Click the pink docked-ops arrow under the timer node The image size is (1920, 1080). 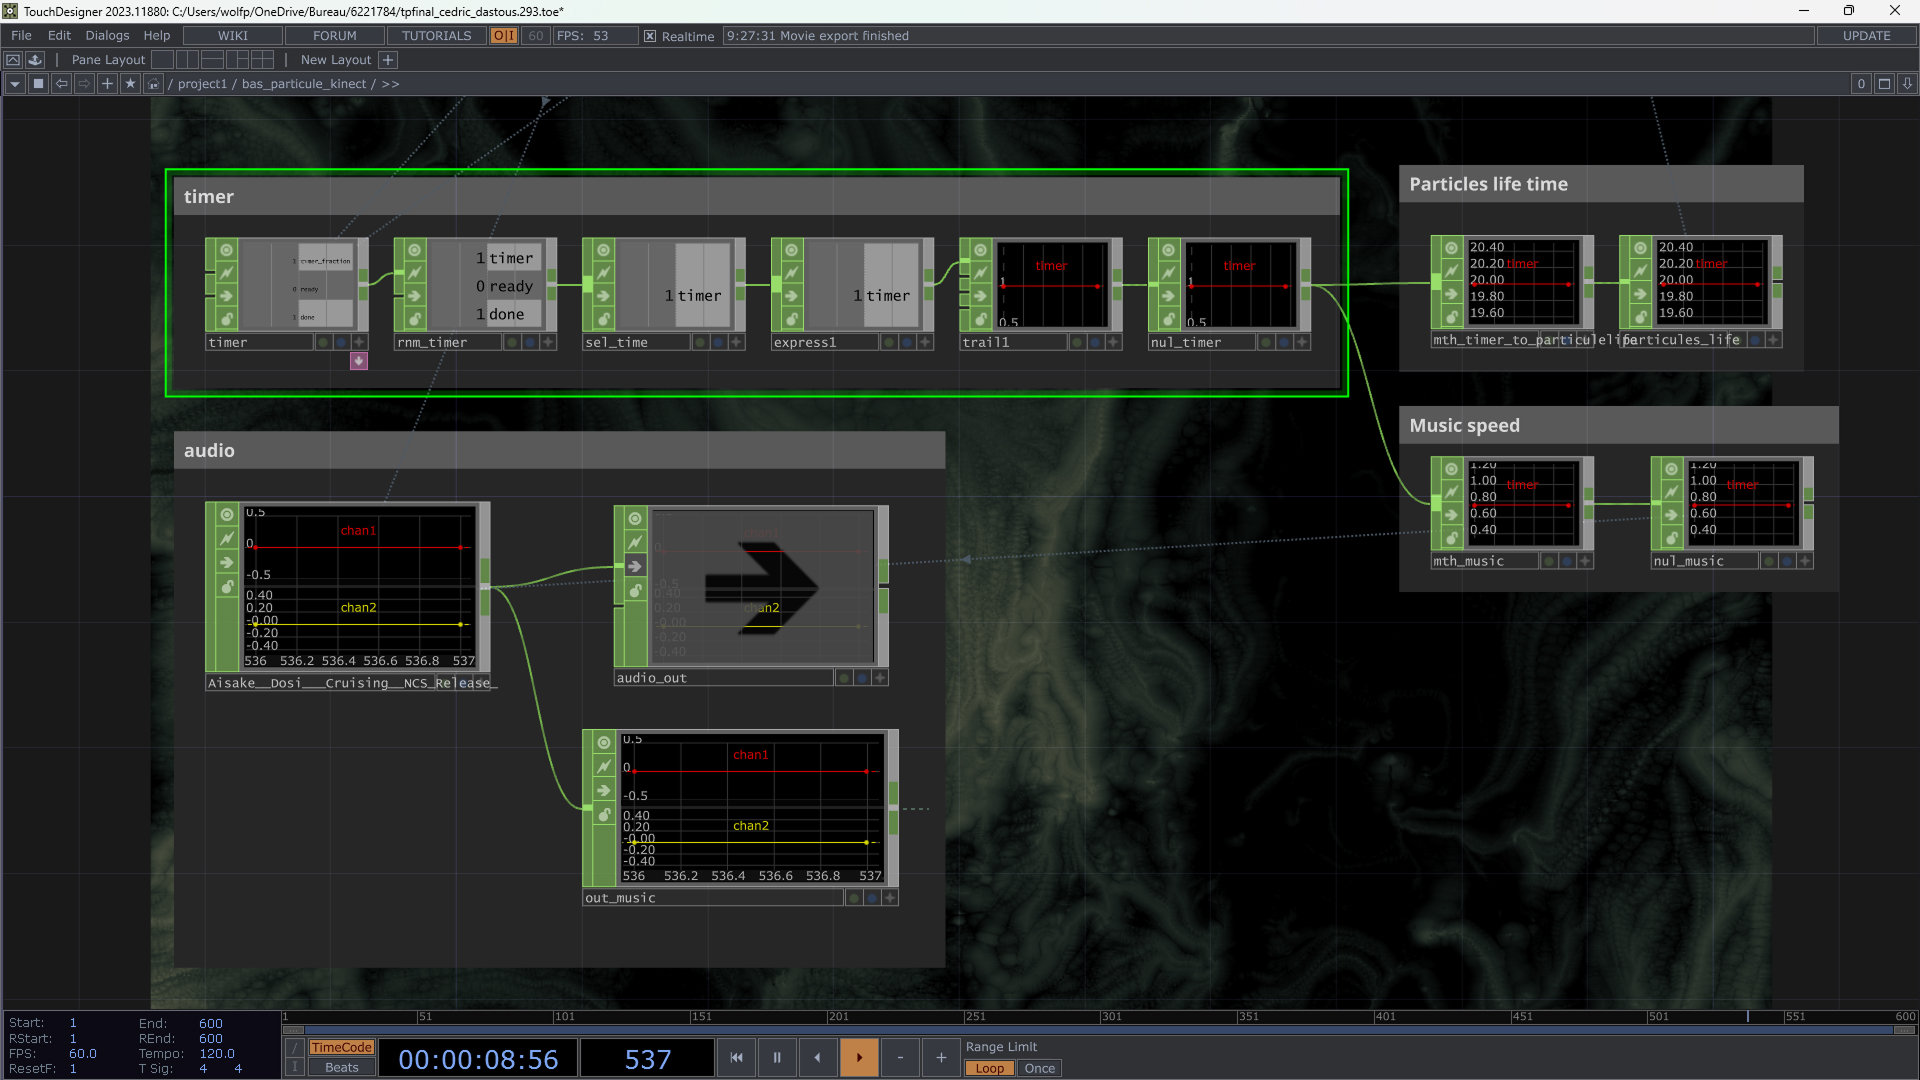[359, 361]
